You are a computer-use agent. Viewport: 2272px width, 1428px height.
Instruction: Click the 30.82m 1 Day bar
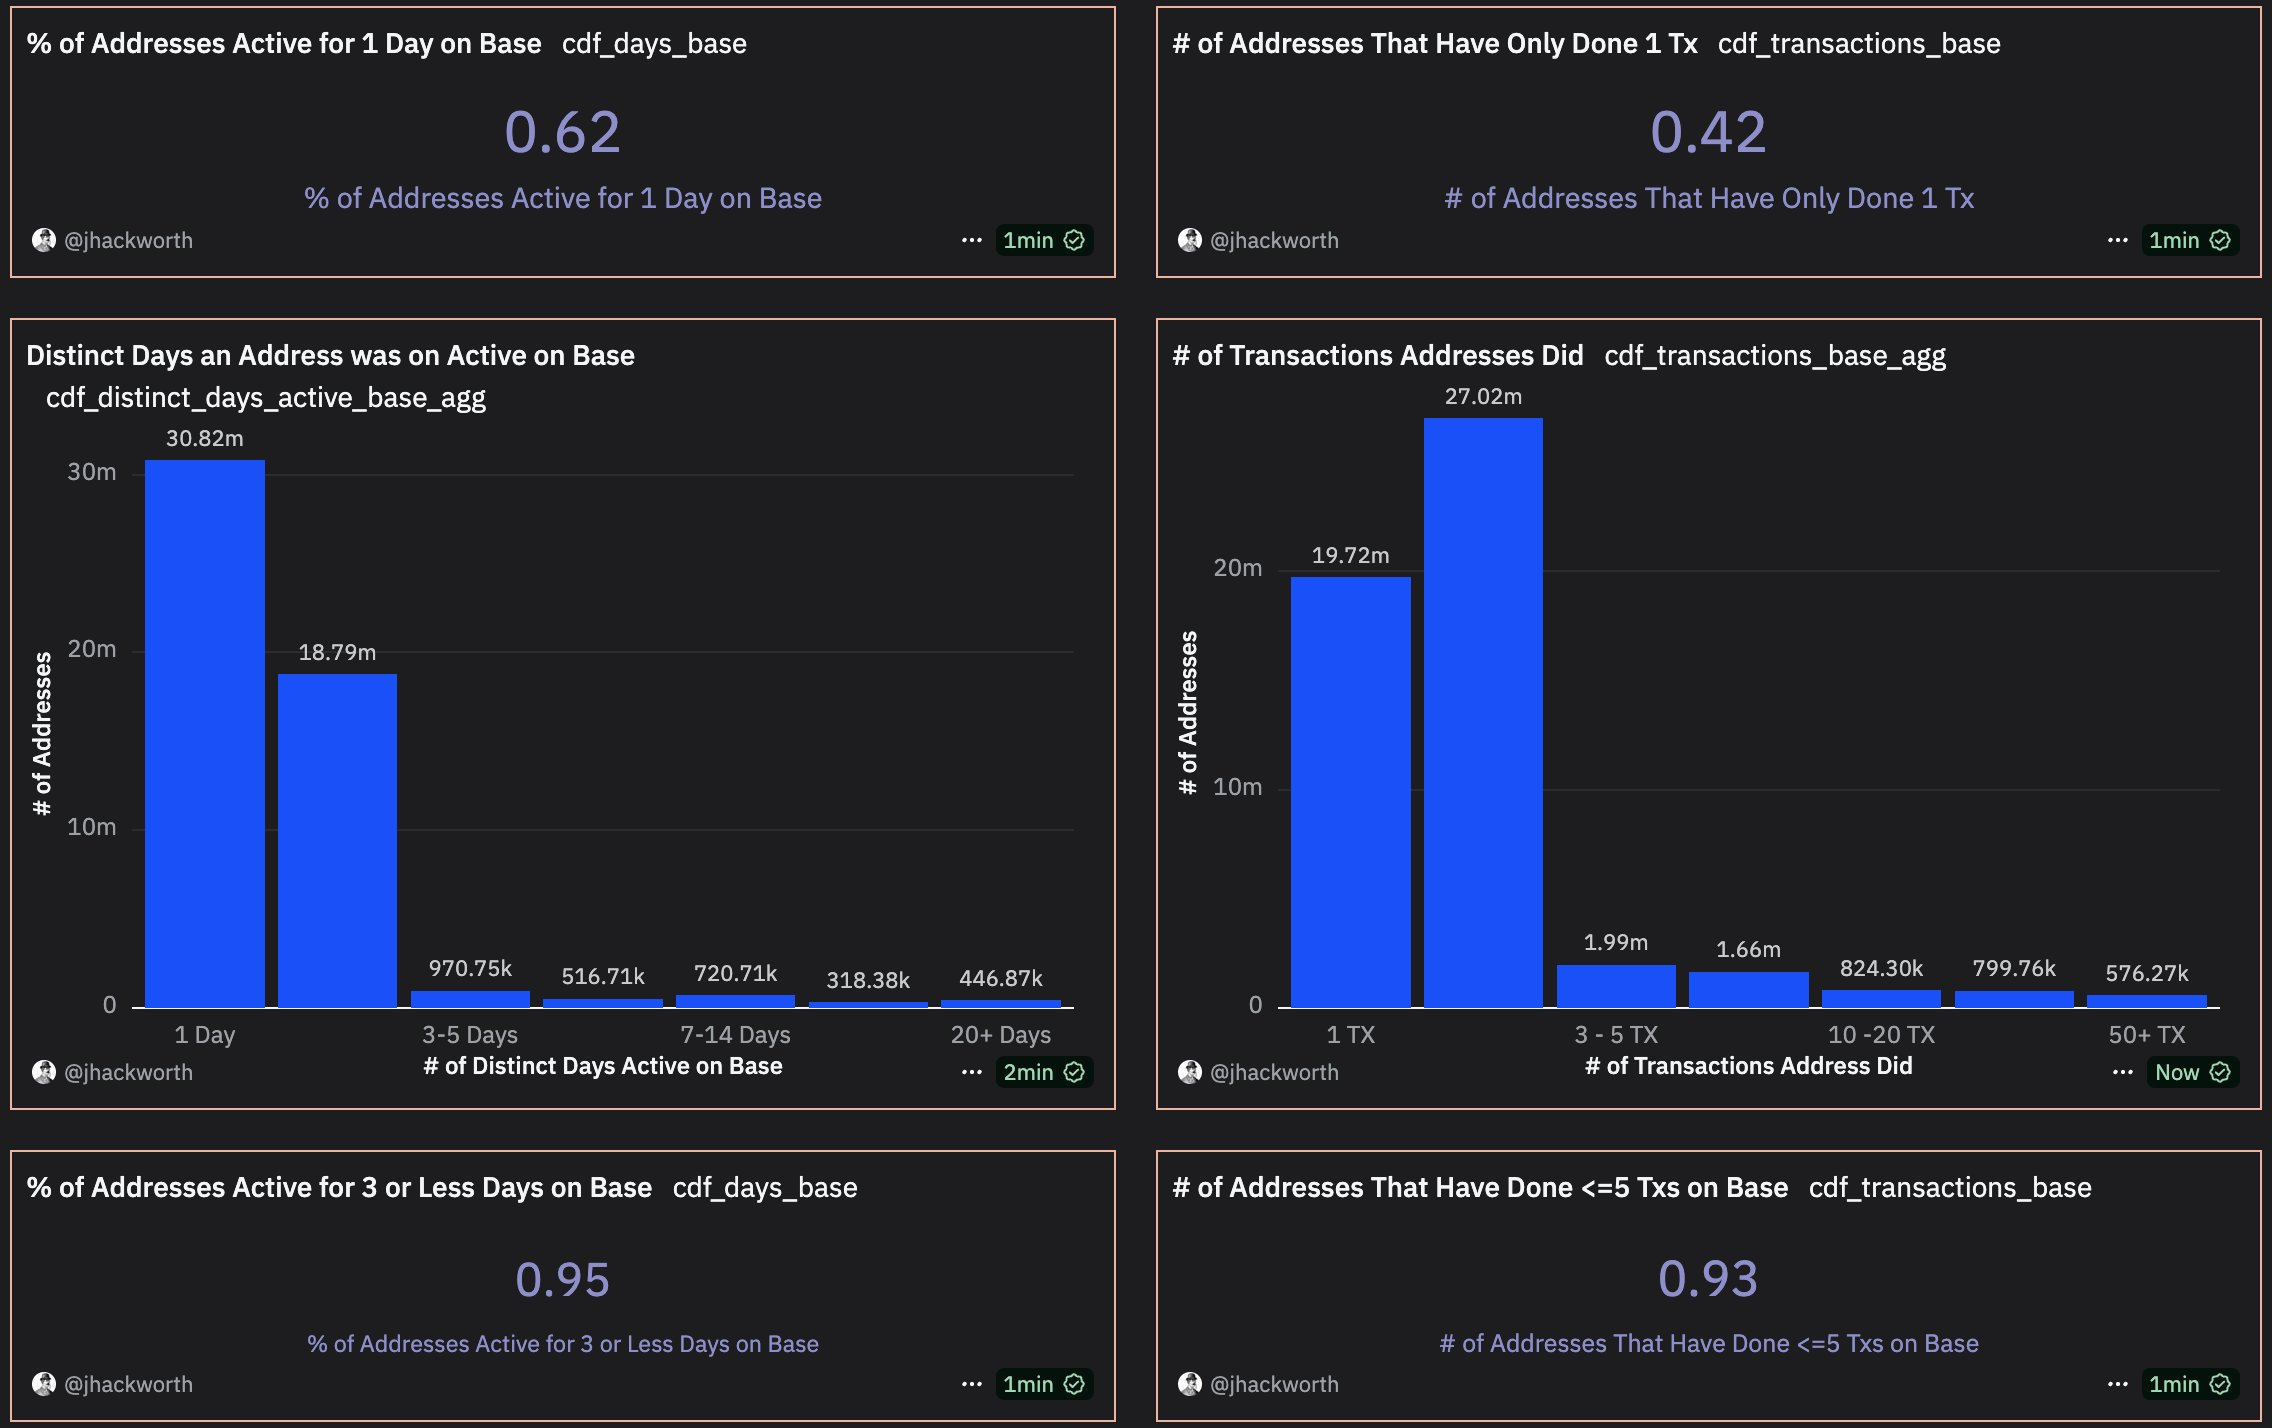click(204, 732)
